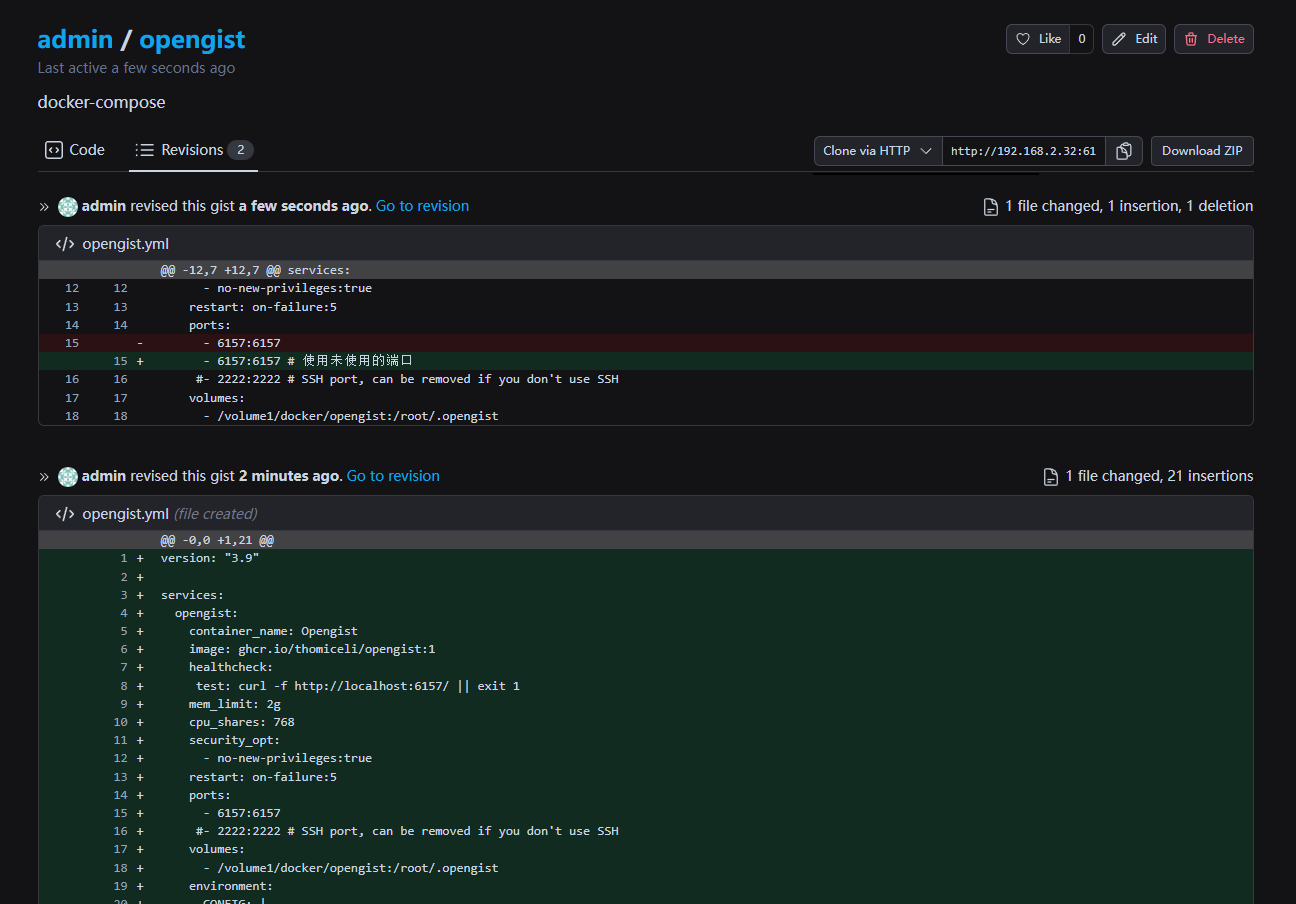Collapse the 2 minutes ago revision chevron
1296x904 pixels.
click(44, 477)
